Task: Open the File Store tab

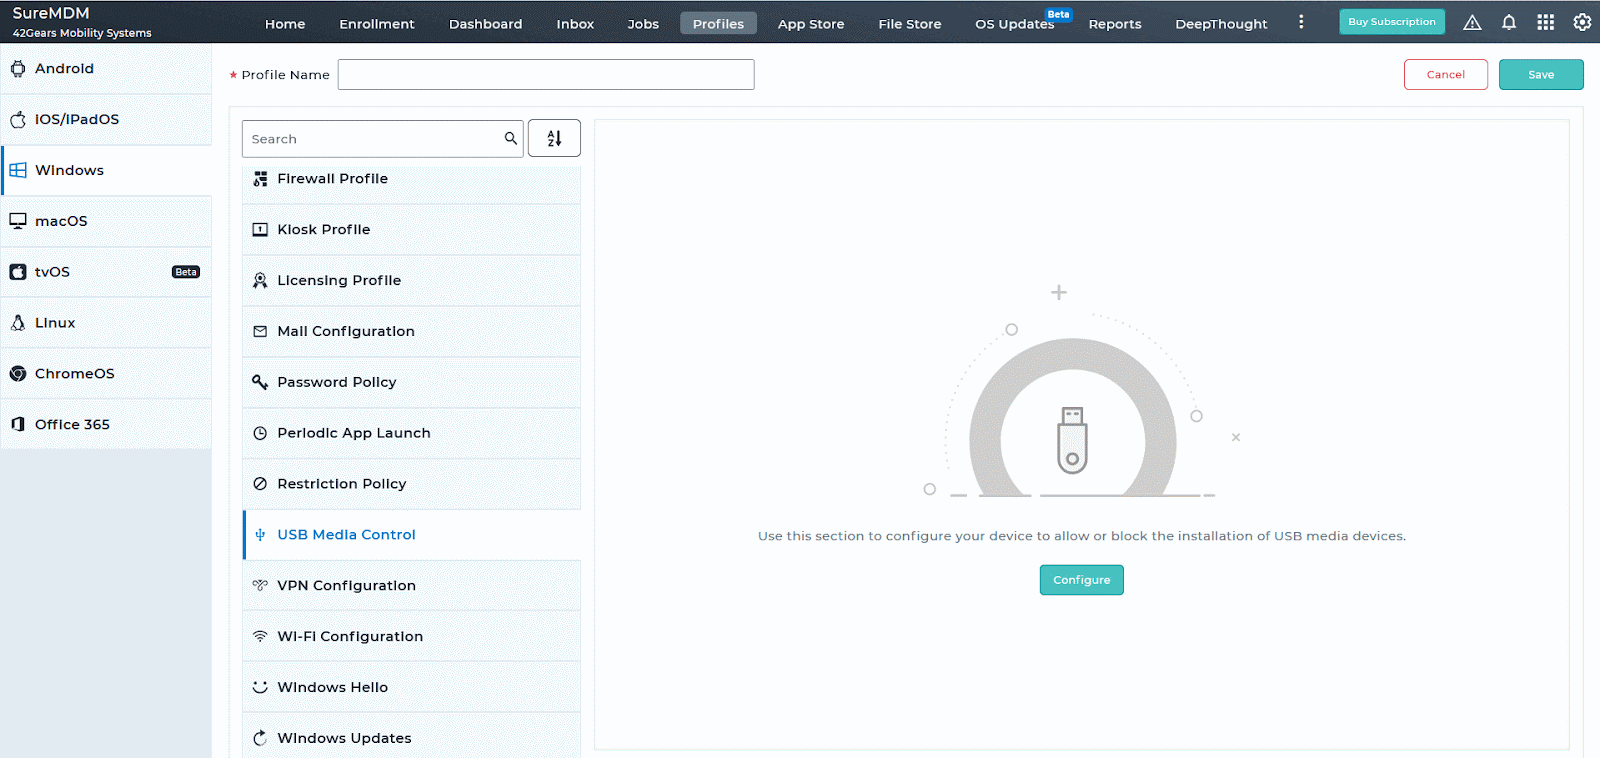Action: (x=910, y=24)
